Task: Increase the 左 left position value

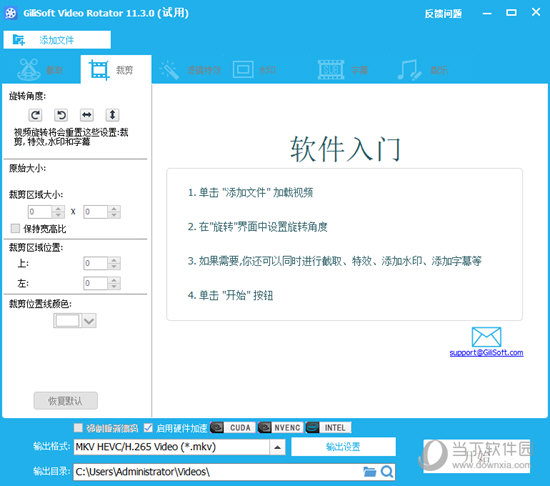Action: [x=114, y=280]
